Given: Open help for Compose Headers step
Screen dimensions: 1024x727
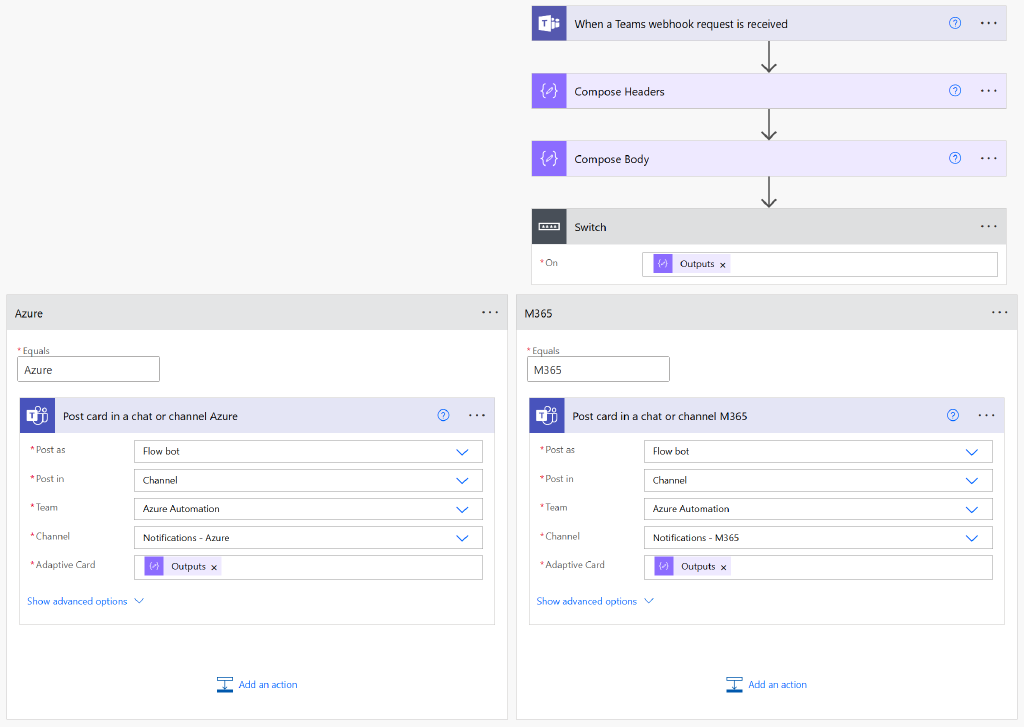Looking at the screenshot, I should tap(955, 91).
